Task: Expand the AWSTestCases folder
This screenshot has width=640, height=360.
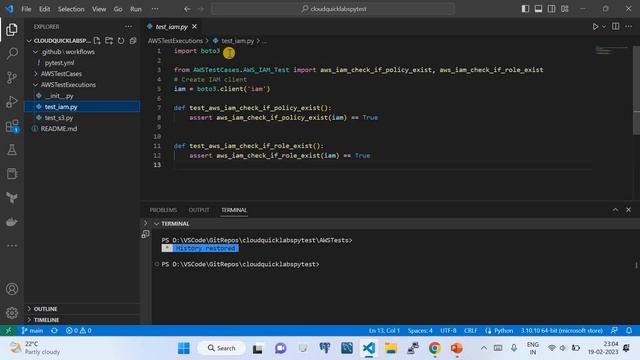Action: (x=61, y=74)
